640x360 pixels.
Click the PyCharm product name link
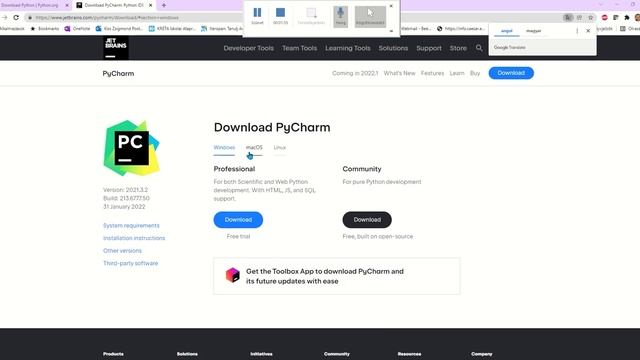tap(118, 73)
